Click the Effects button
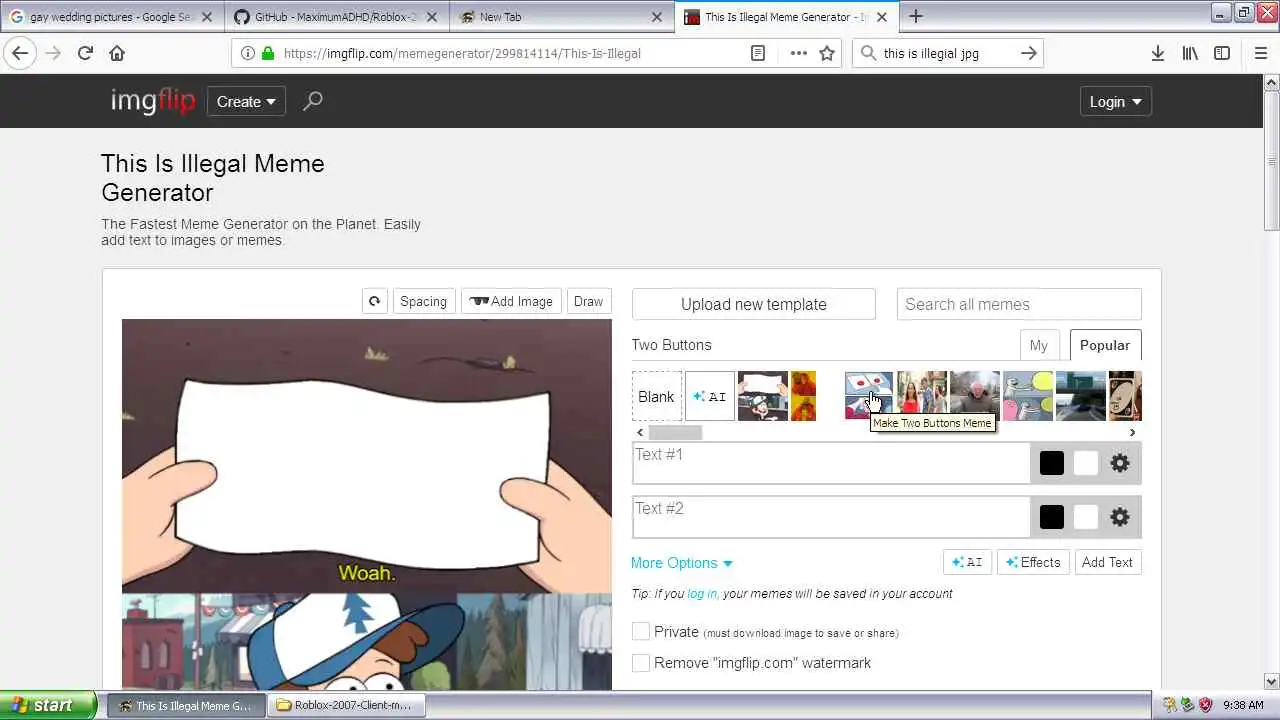 [x=1033, y=562]
